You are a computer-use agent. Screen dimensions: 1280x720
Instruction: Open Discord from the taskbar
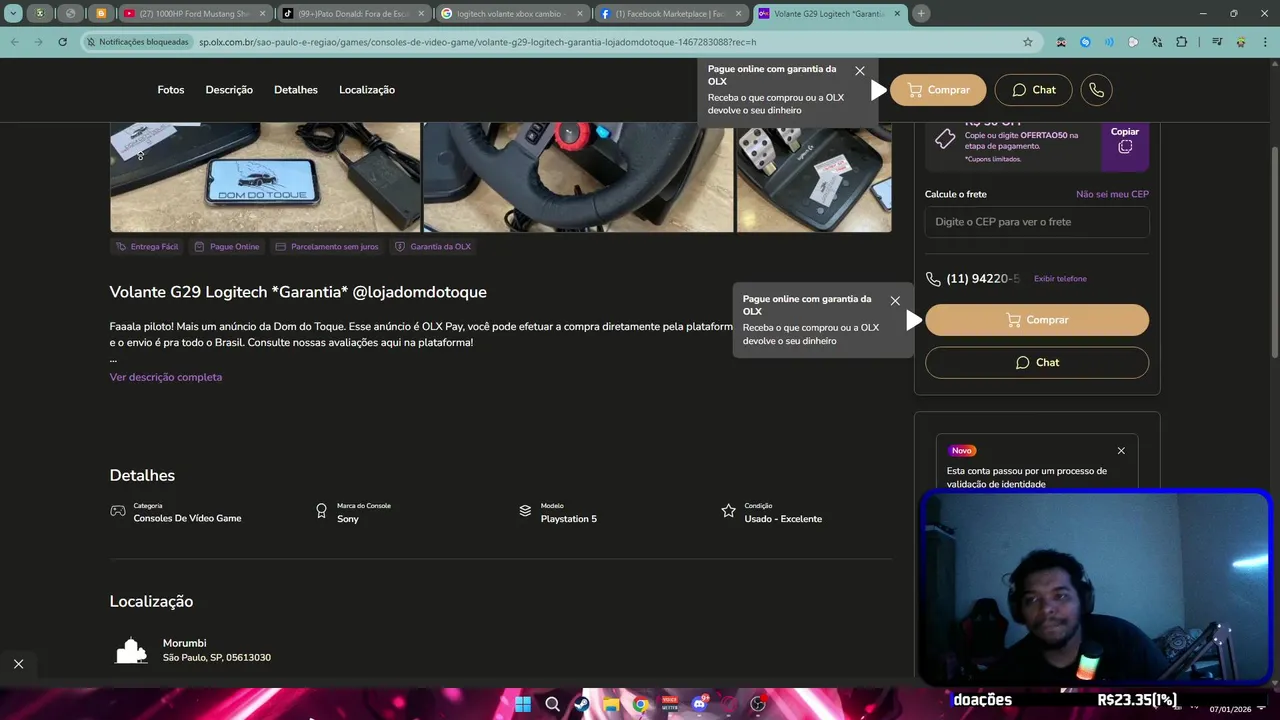[699, 704]
